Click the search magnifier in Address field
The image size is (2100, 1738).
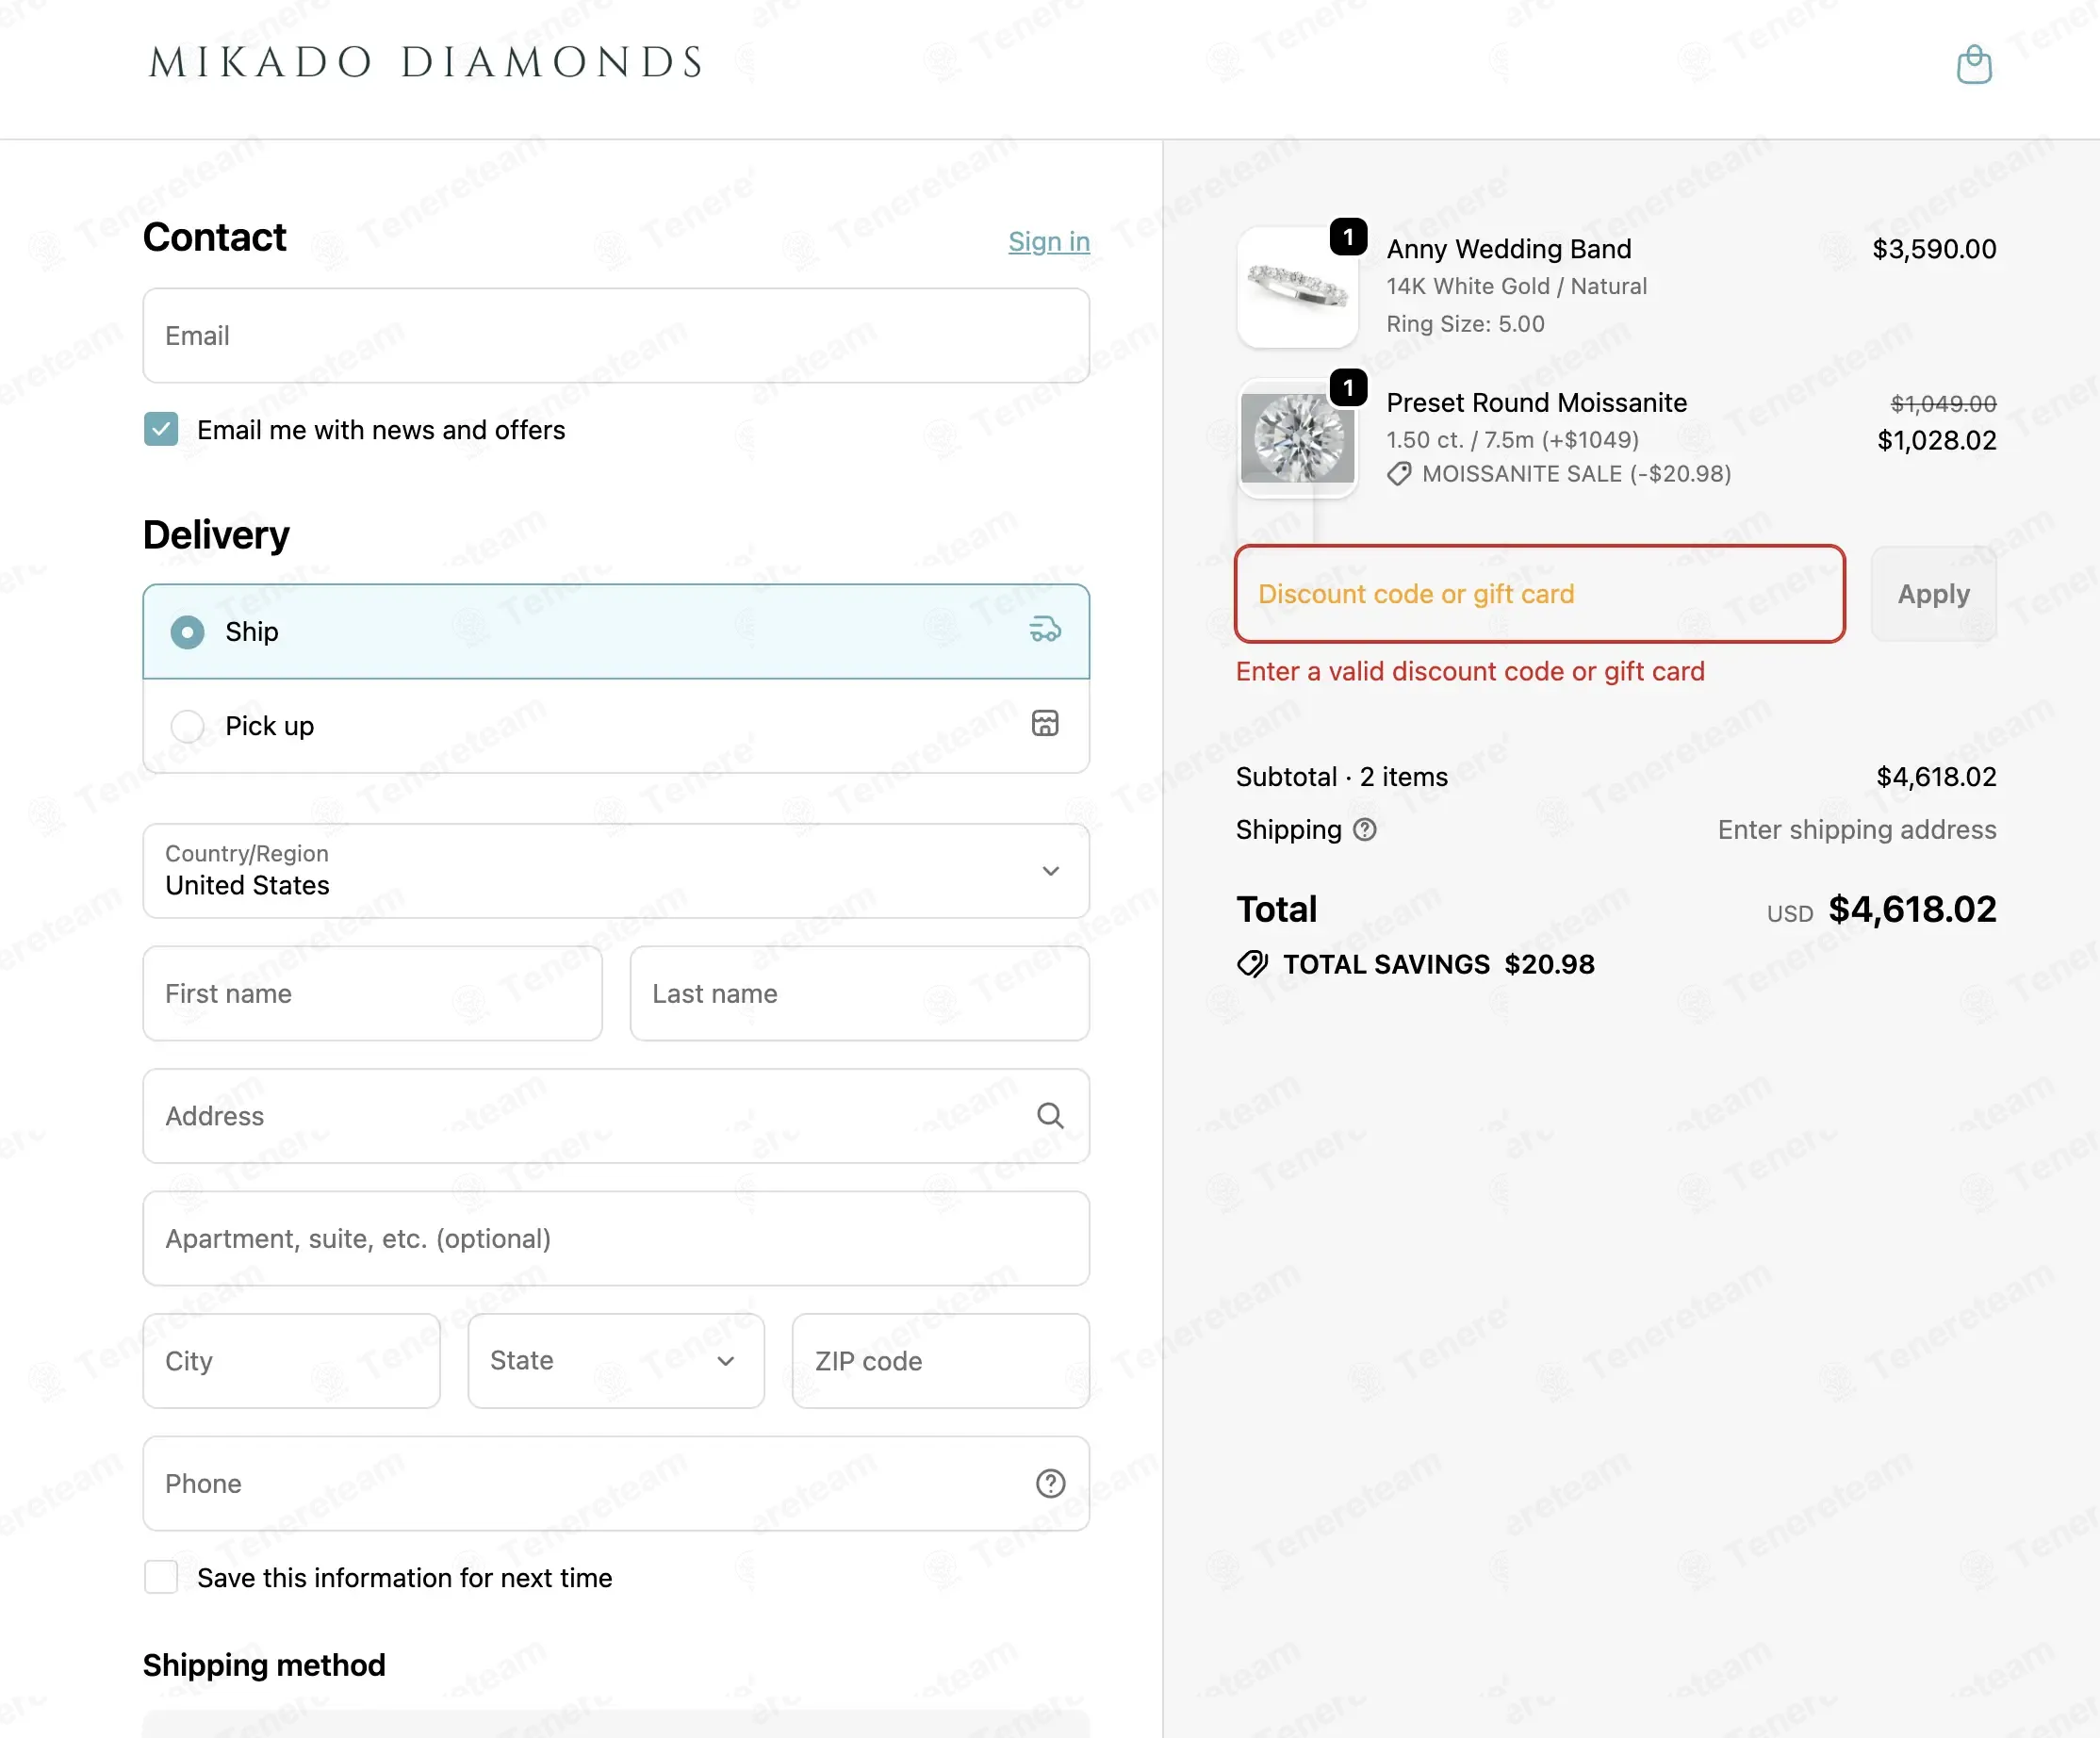tap(1050, 1116)
